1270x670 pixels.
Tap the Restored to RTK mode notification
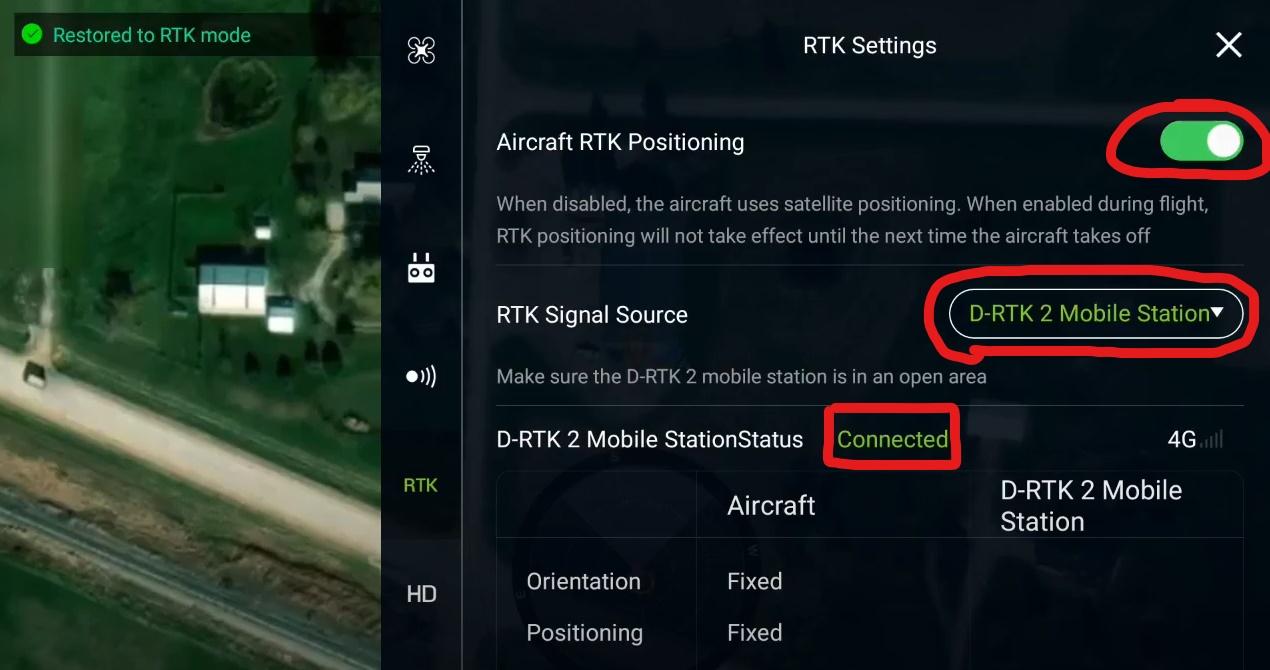[136, 35]
